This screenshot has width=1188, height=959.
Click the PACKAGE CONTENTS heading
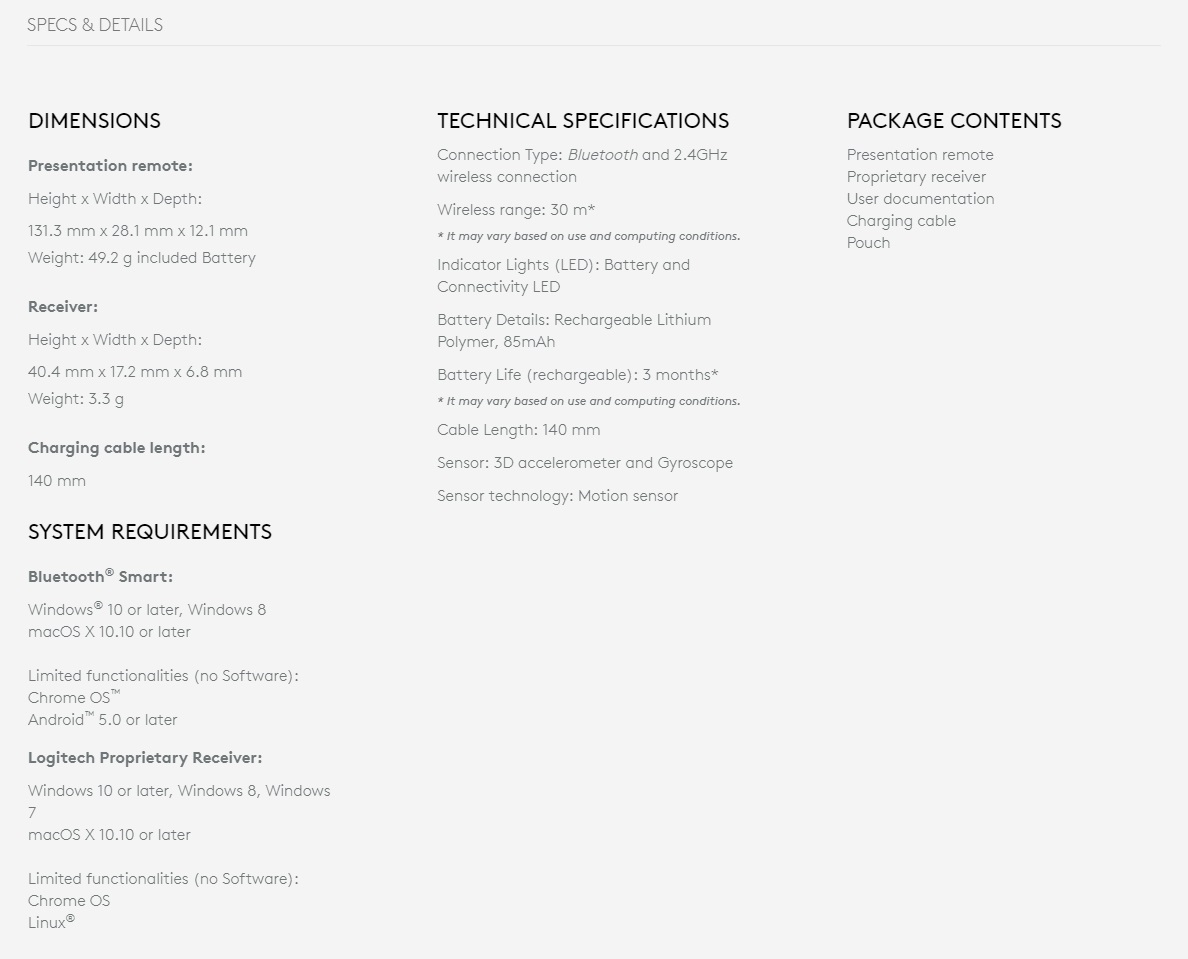[x=954, y=120]
